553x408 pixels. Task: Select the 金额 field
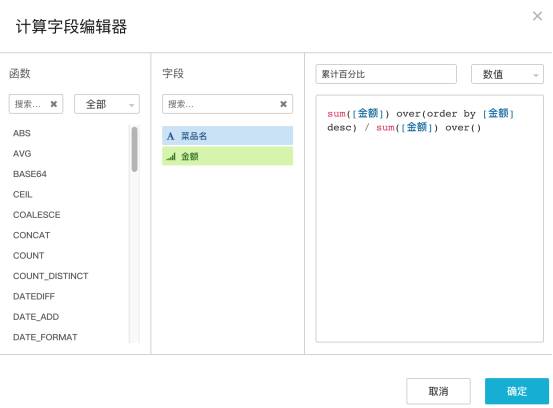point(227,156)
